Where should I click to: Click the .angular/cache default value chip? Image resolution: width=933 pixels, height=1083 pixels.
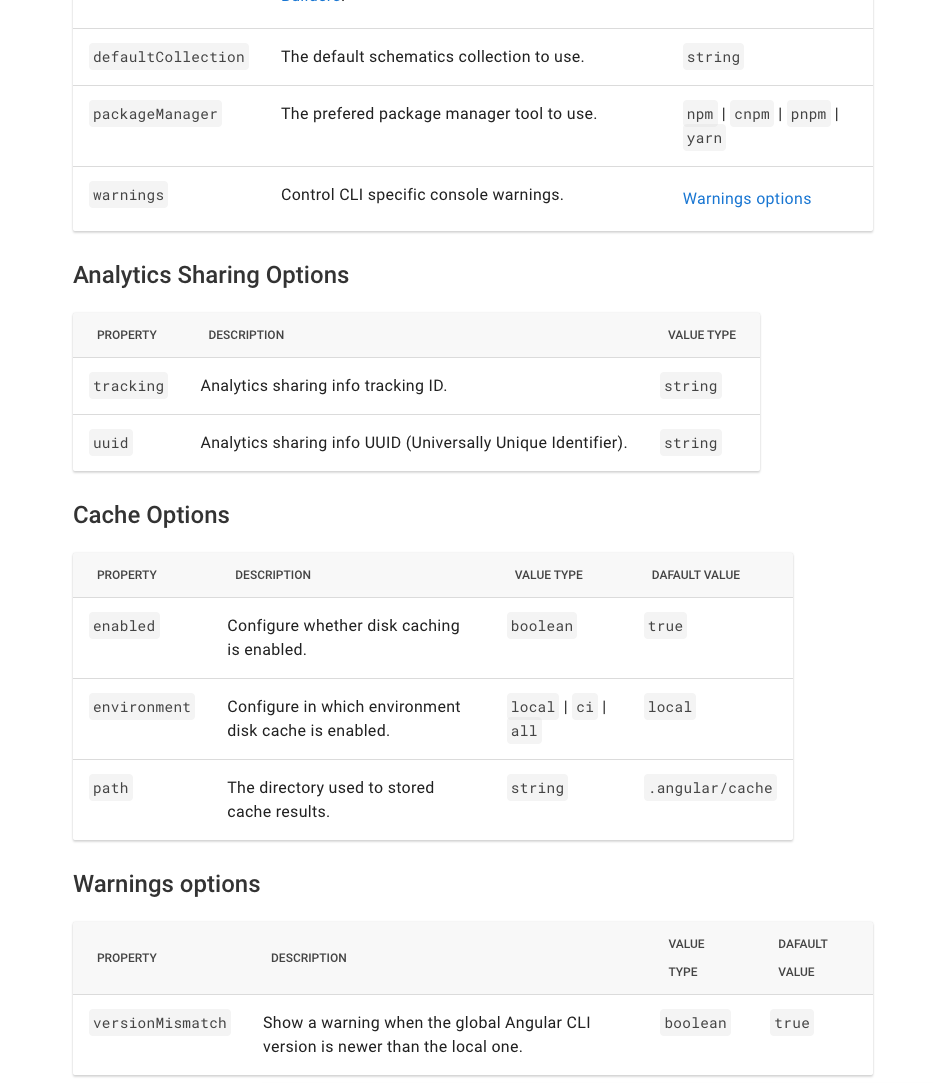pos(710,787)
